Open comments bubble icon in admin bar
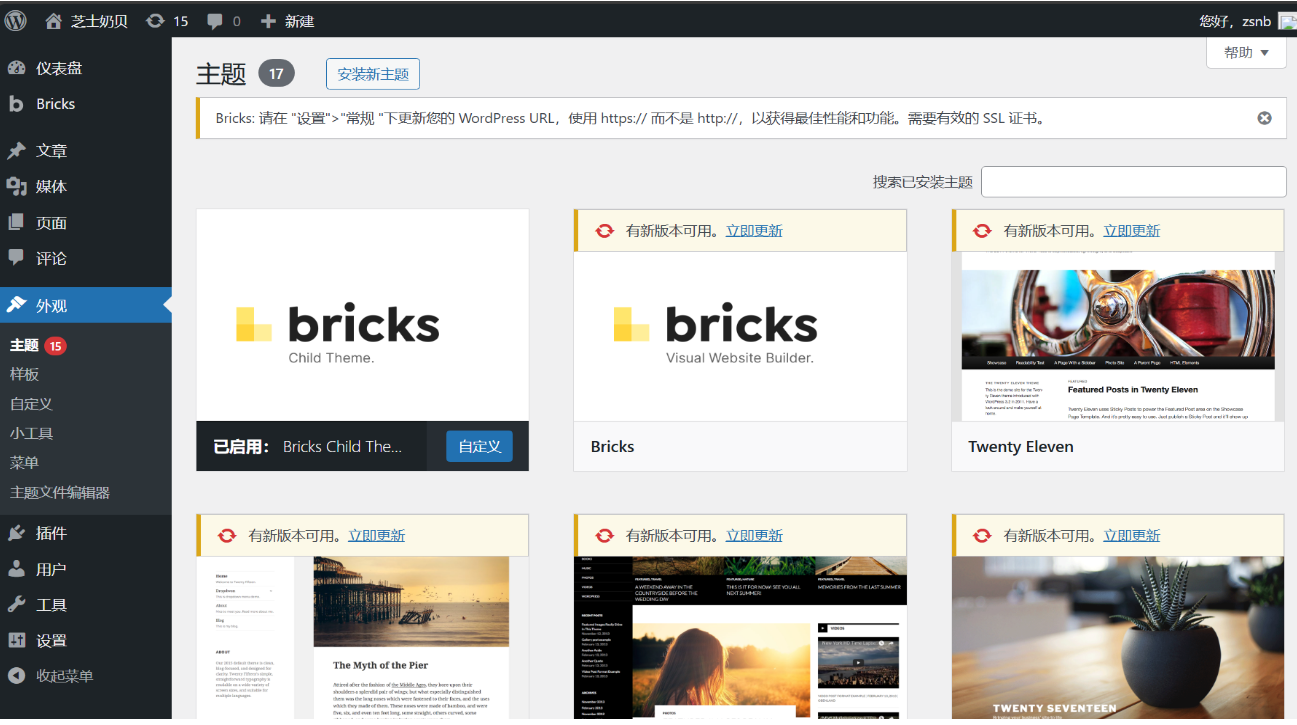The width and height of the screenshot is (1297, 725). click(x=215, y=21)
